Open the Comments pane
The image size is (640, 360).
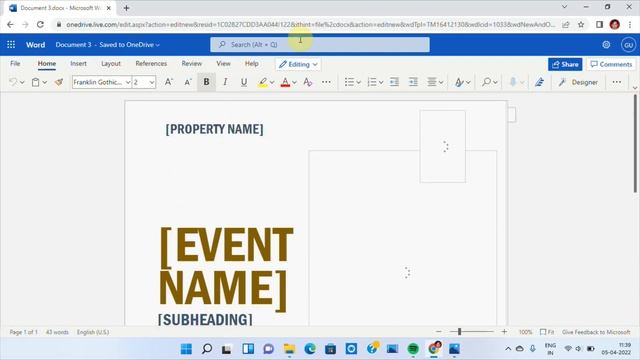611,64
